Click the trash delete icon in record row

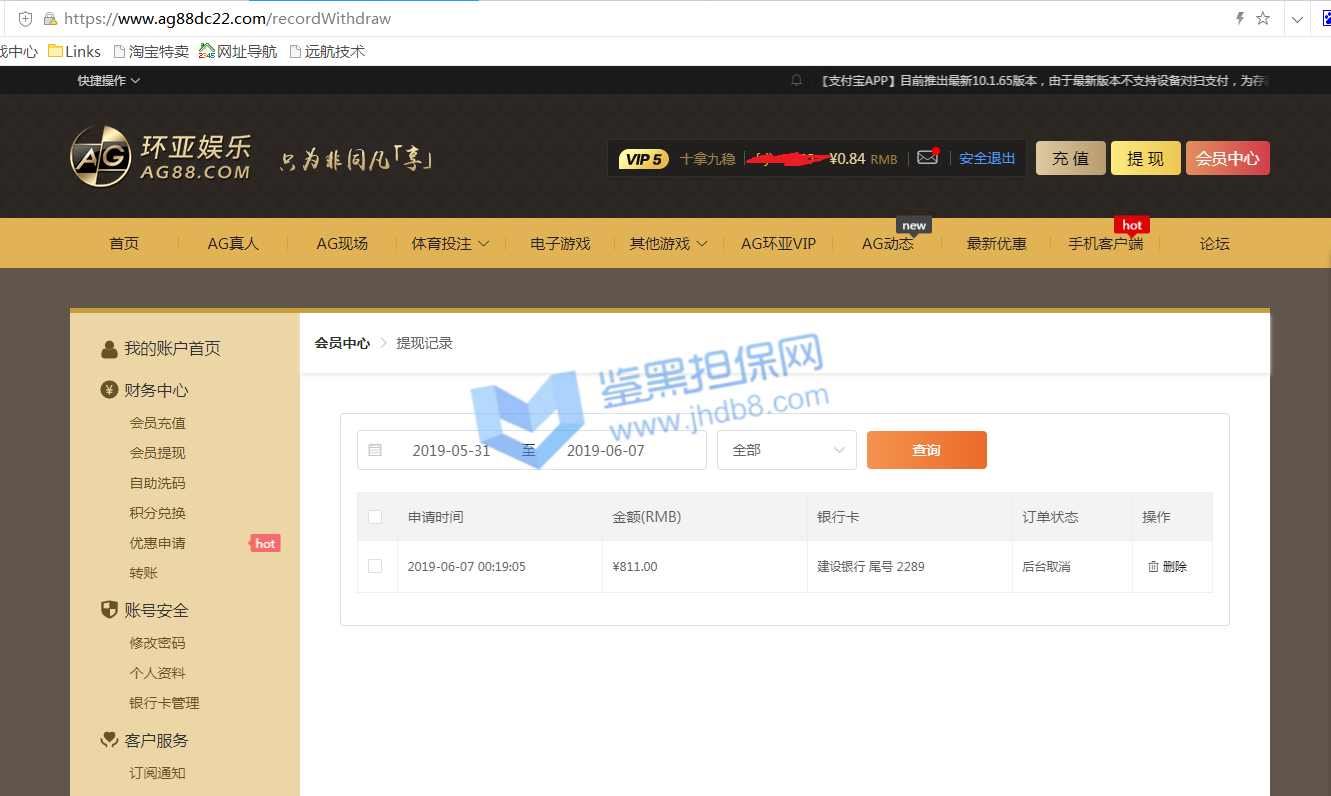1153,566
